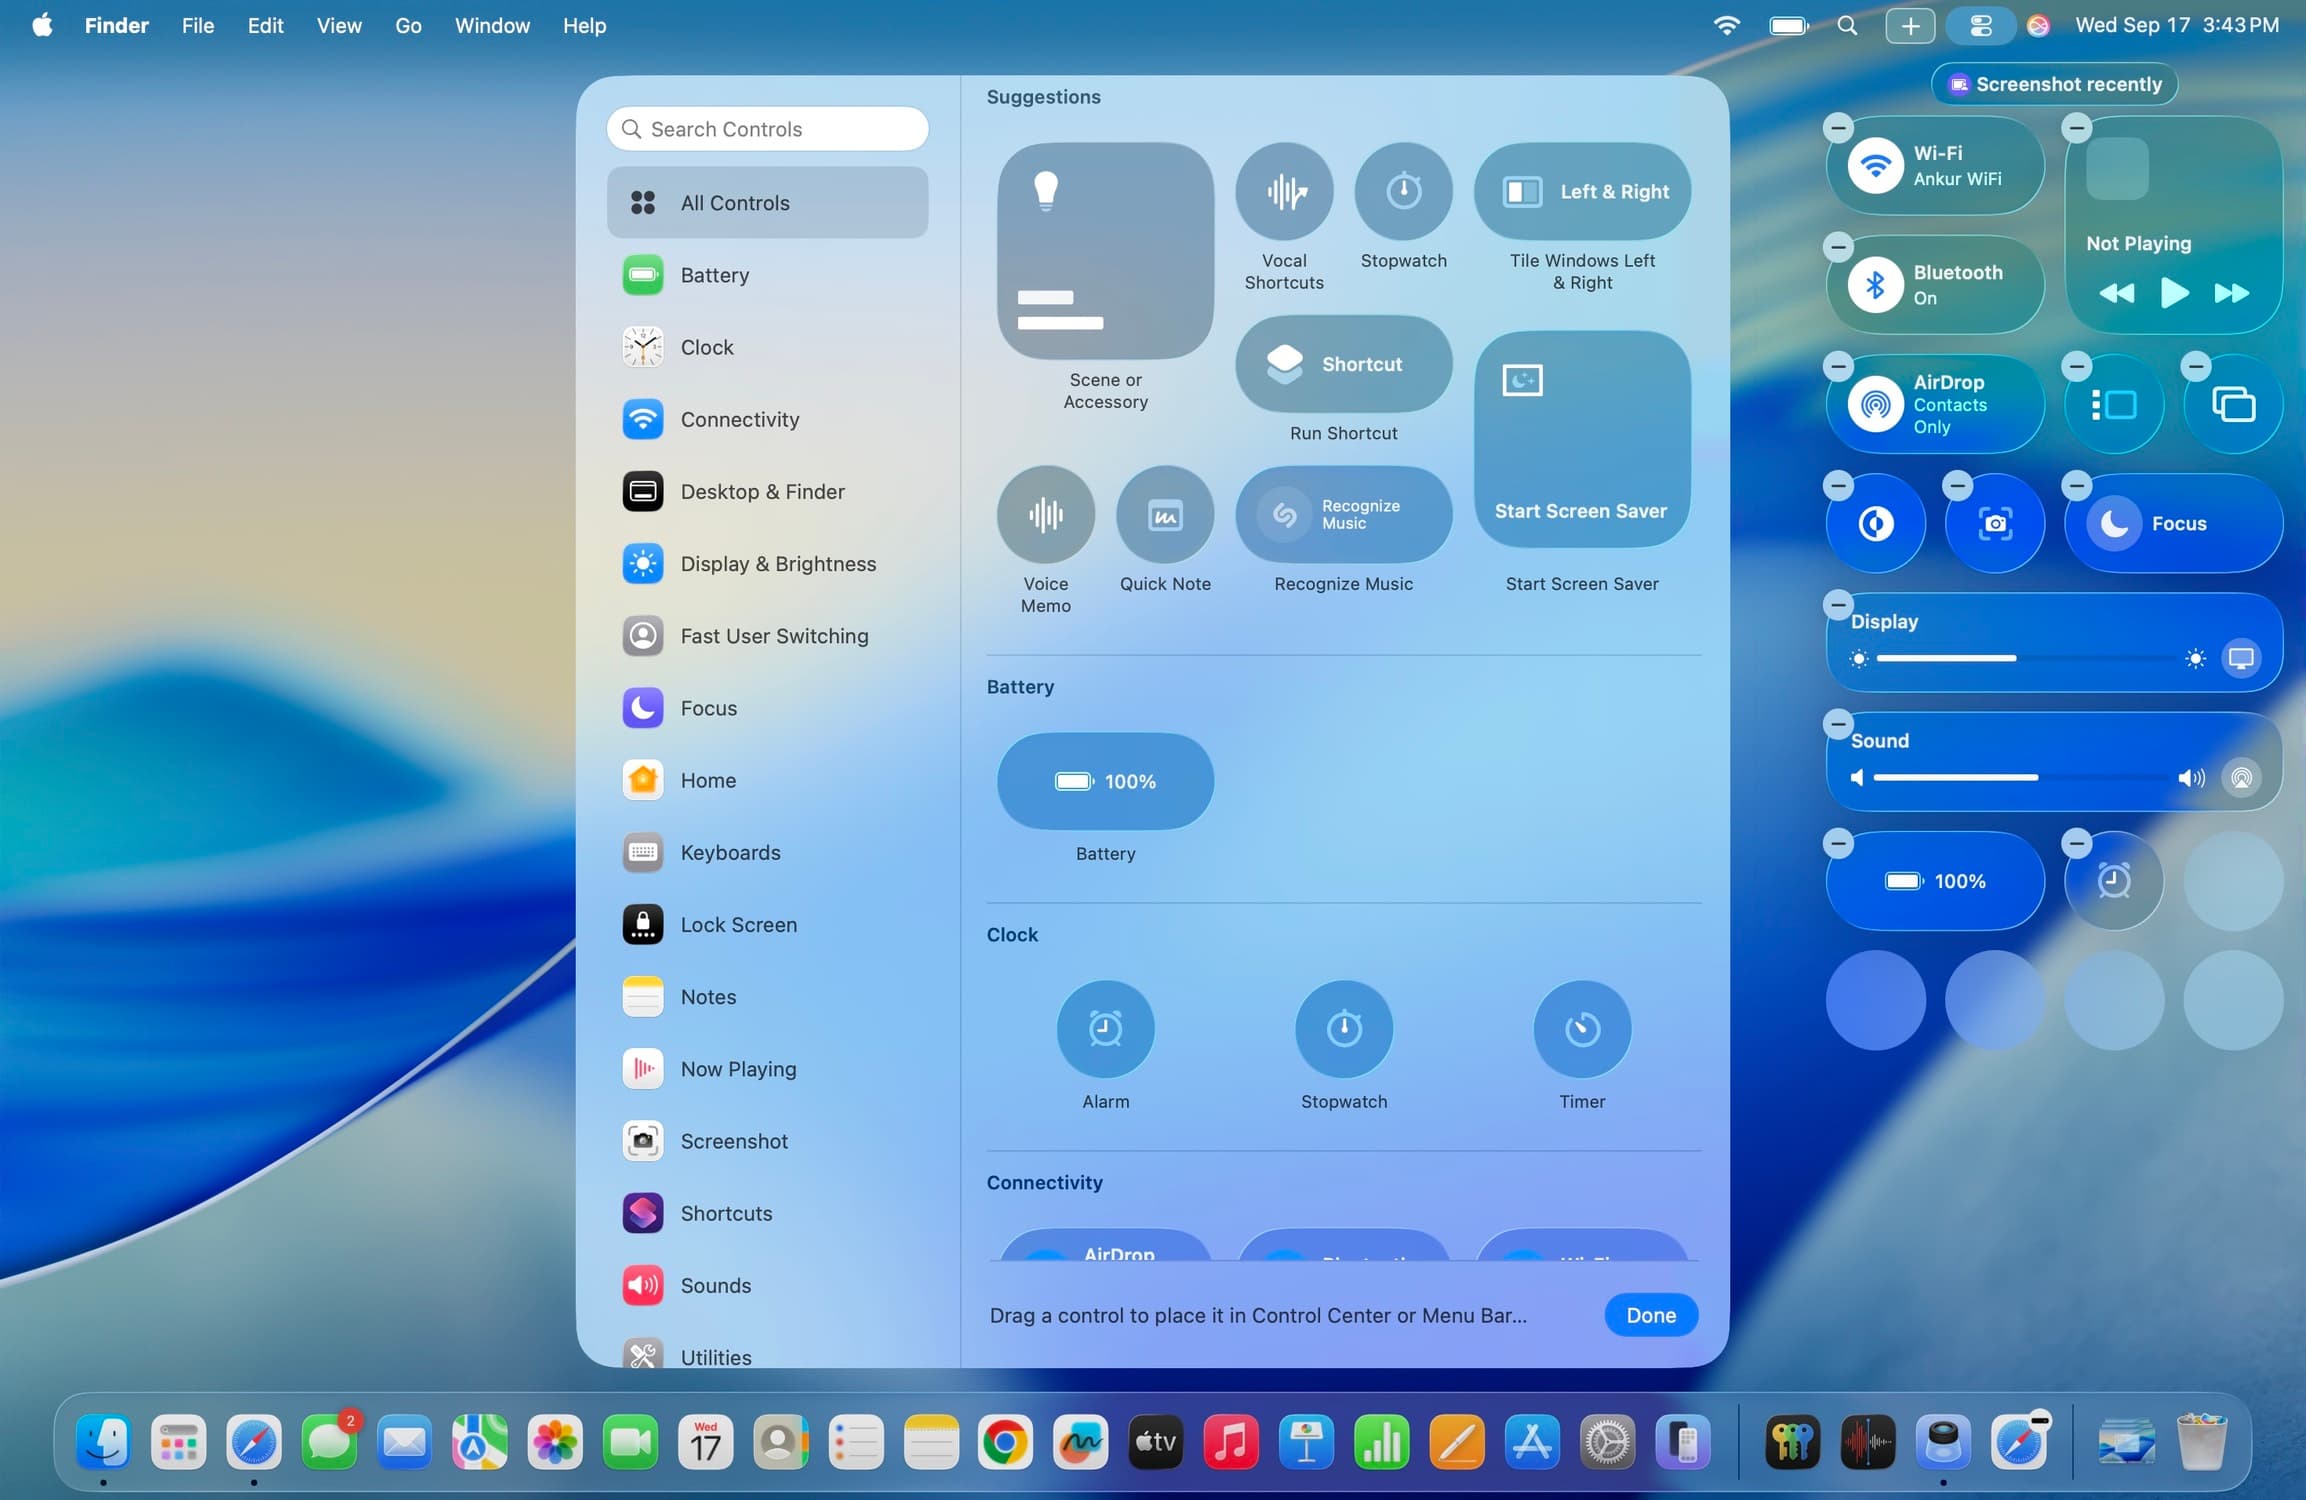The width and height of the screenshot is (2306, 1500).
Task: Click the Done button
Action: (x=1650, y=1315)
